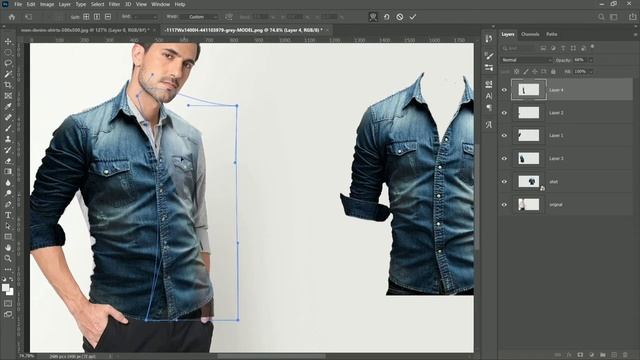Open the Glyphs panel icon
Image resolution: width=640 pixels, height=360 pixels.
tap(489, 125)
